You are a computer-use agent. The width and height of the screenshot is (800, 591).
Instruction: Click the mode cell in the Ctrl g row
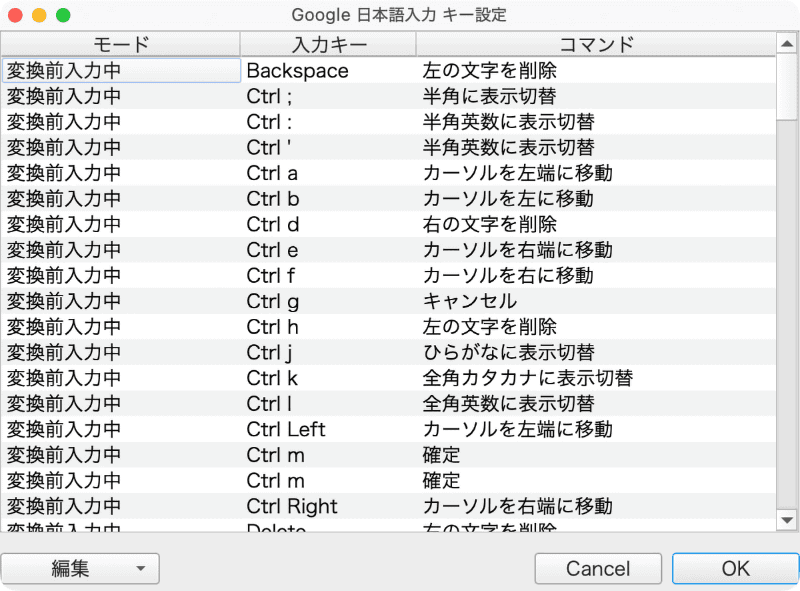[121, 301]
